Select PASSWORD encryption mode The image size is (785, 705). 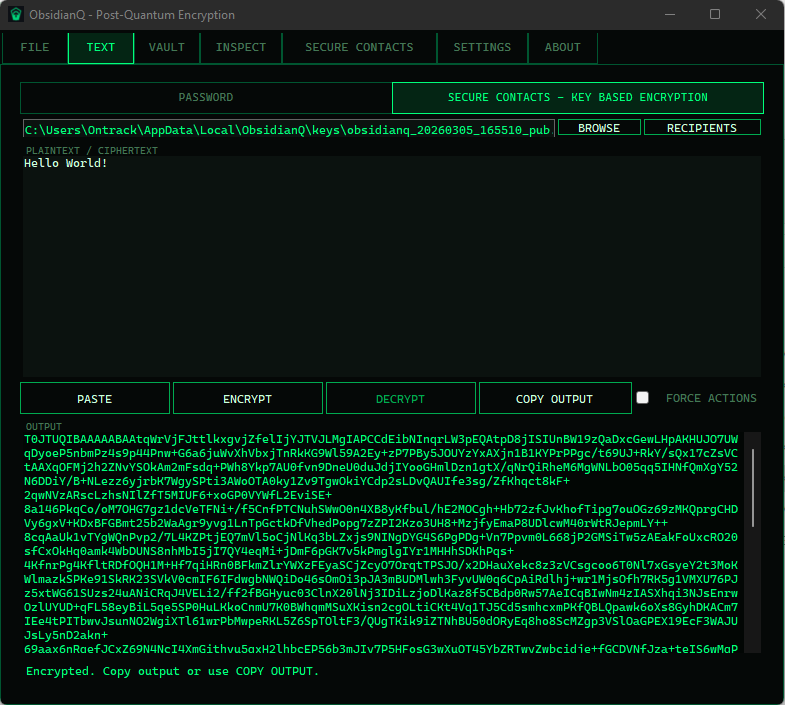point(206,98)
